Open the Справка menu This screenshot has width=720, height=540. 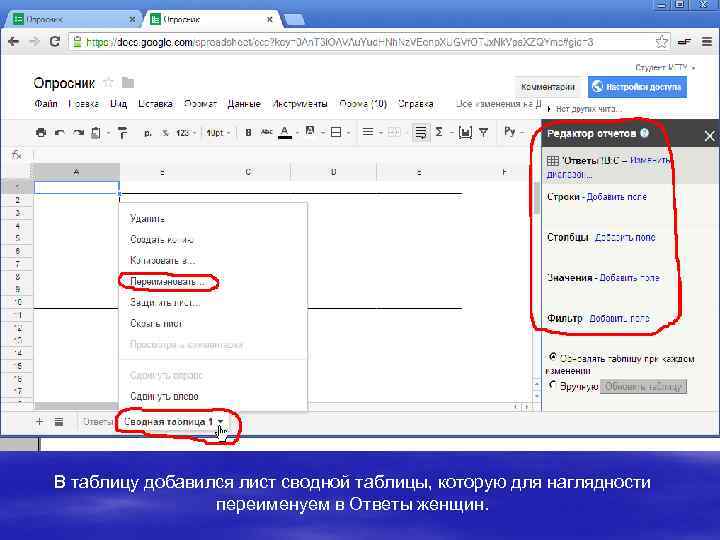point(416,104)
